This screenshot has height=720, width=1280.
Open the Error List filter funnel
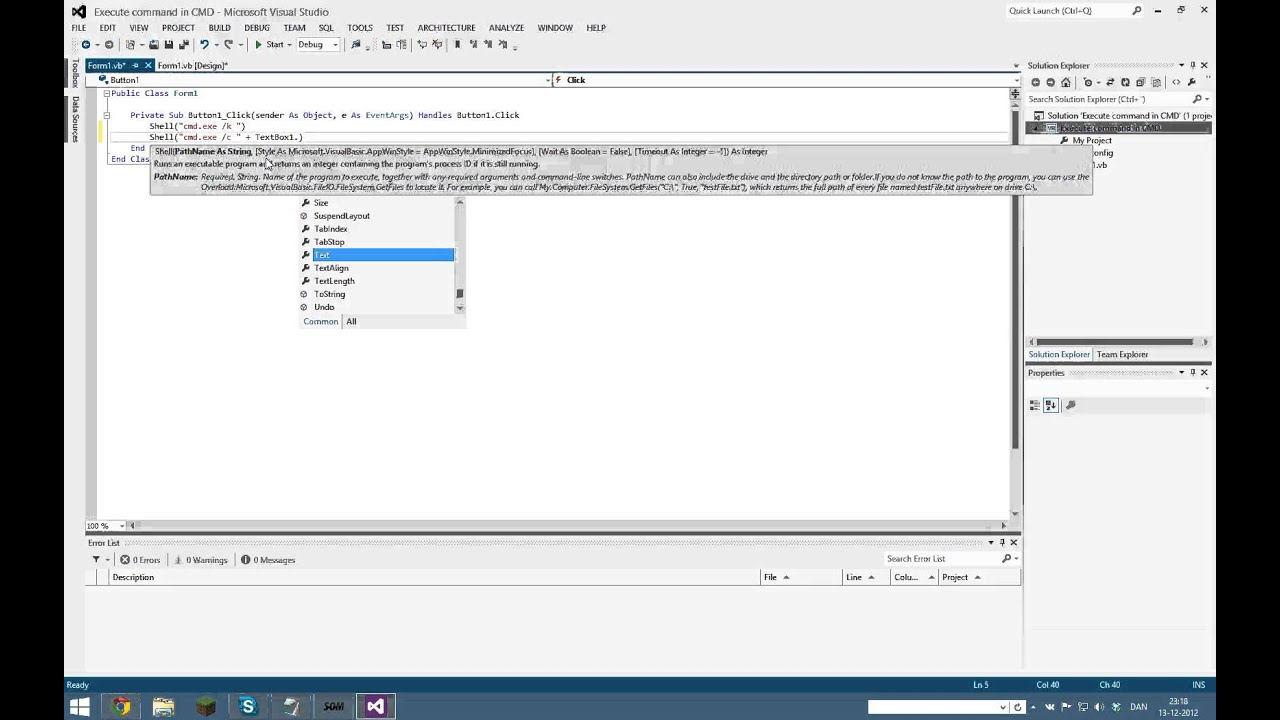click(97, 560)
